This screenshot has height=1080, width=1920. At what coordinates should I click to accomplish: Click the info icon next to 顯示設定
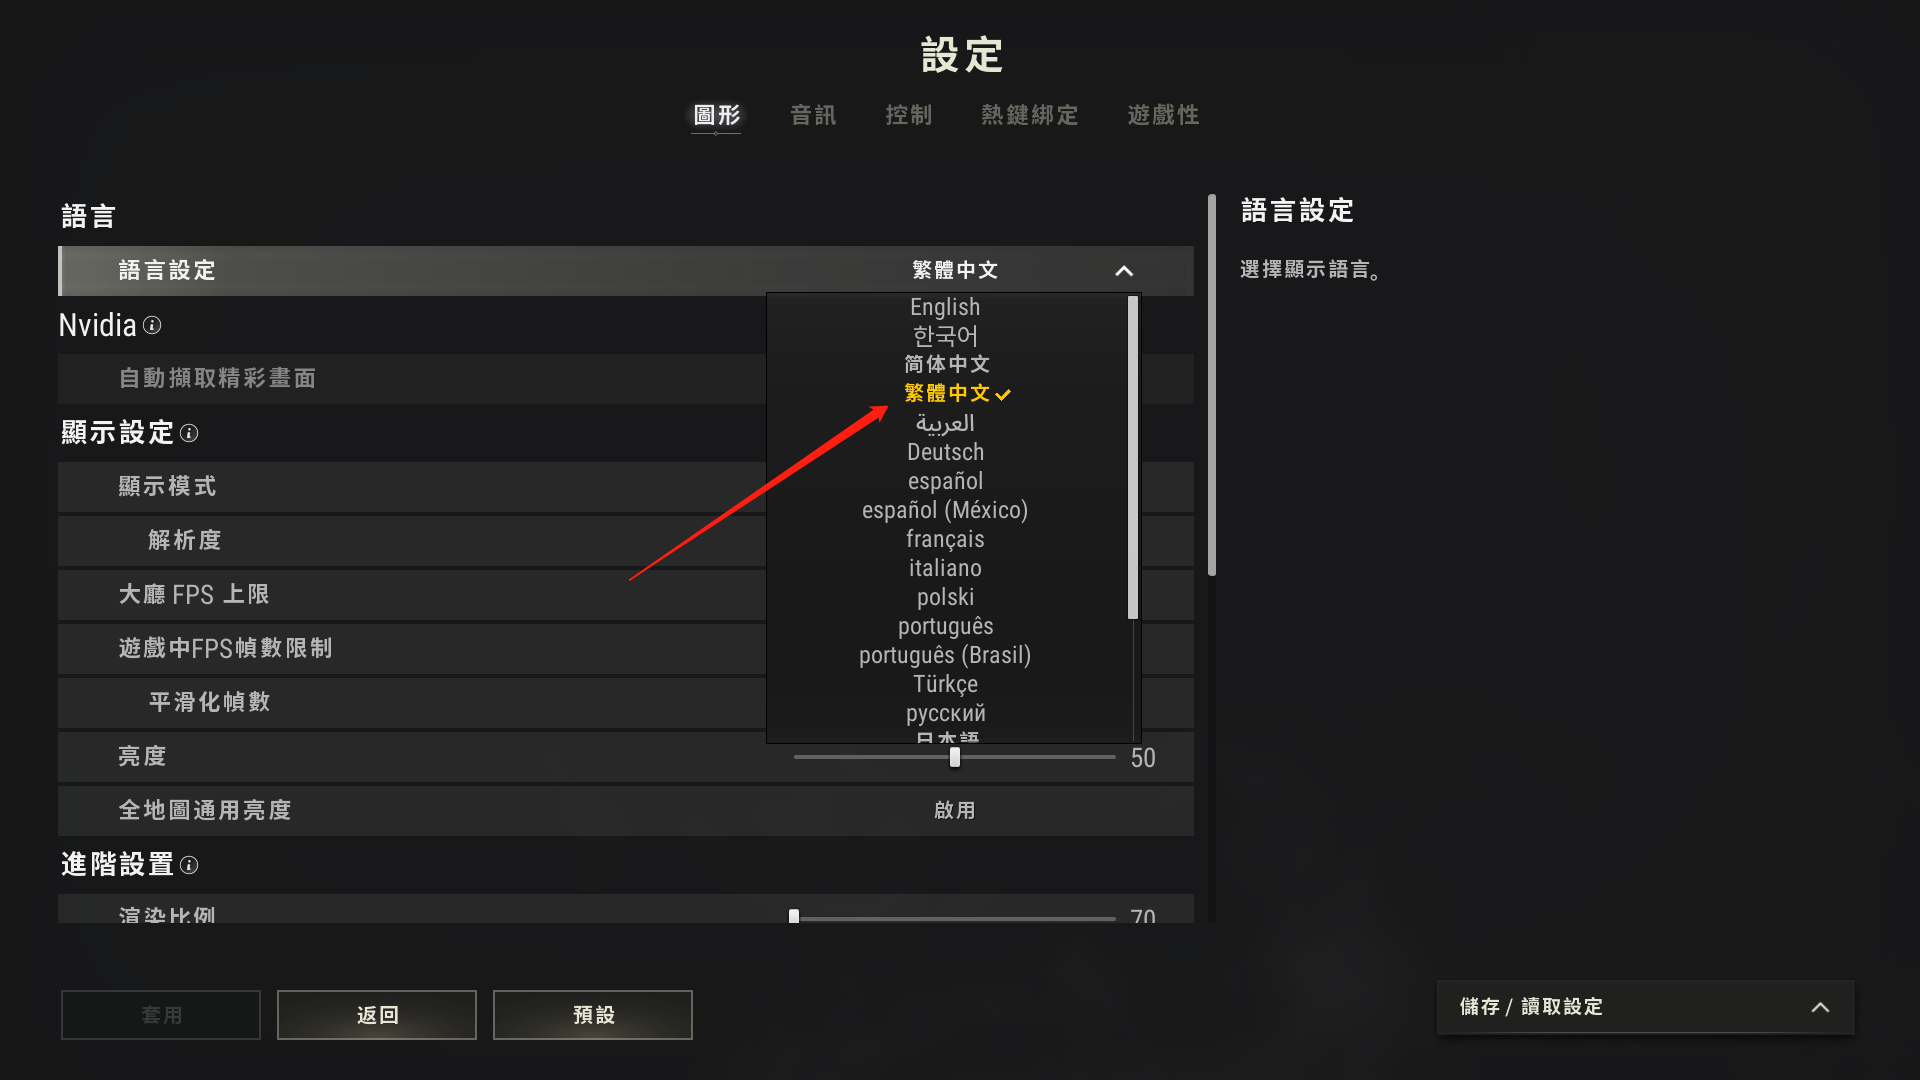[x=189, y=433]
